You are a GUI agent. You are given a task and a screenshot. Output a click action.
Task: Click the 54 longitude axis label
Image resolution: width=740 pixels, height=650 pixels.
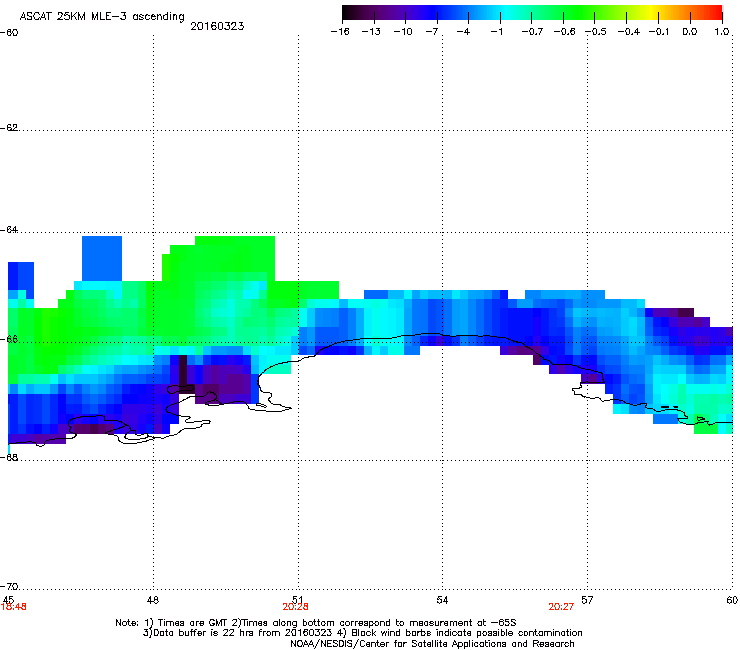pyautogui.click(x=442, y=600)
